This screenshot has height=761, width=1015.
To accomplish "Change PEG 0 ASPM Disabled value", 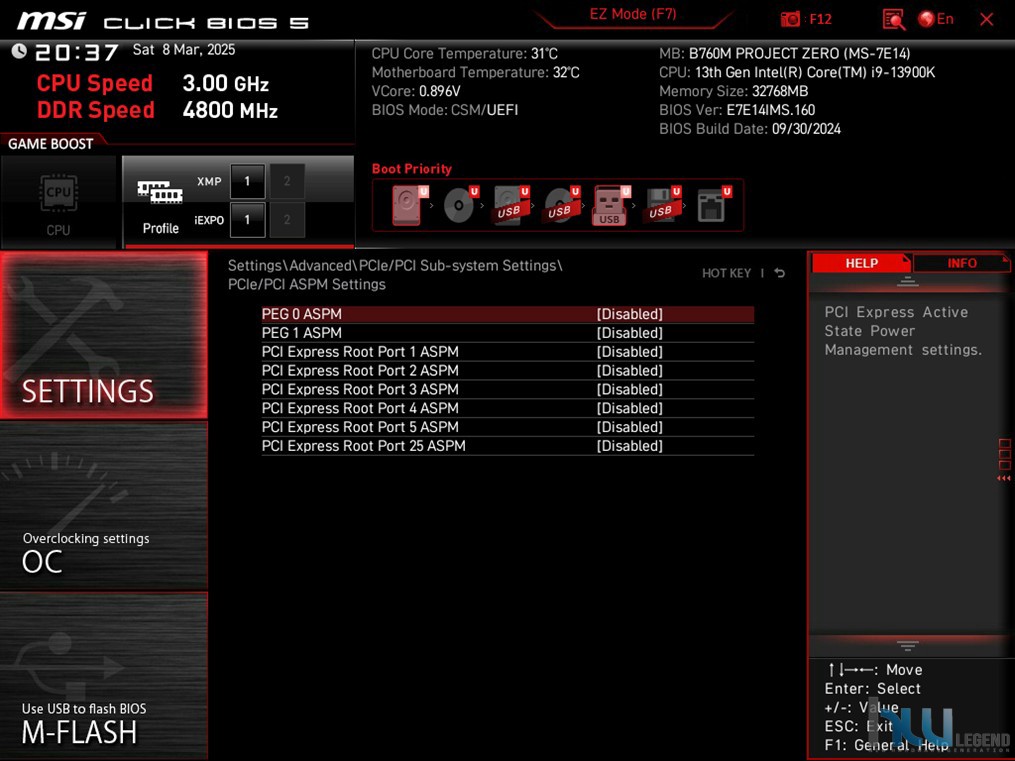I will [x=629, y=314].
